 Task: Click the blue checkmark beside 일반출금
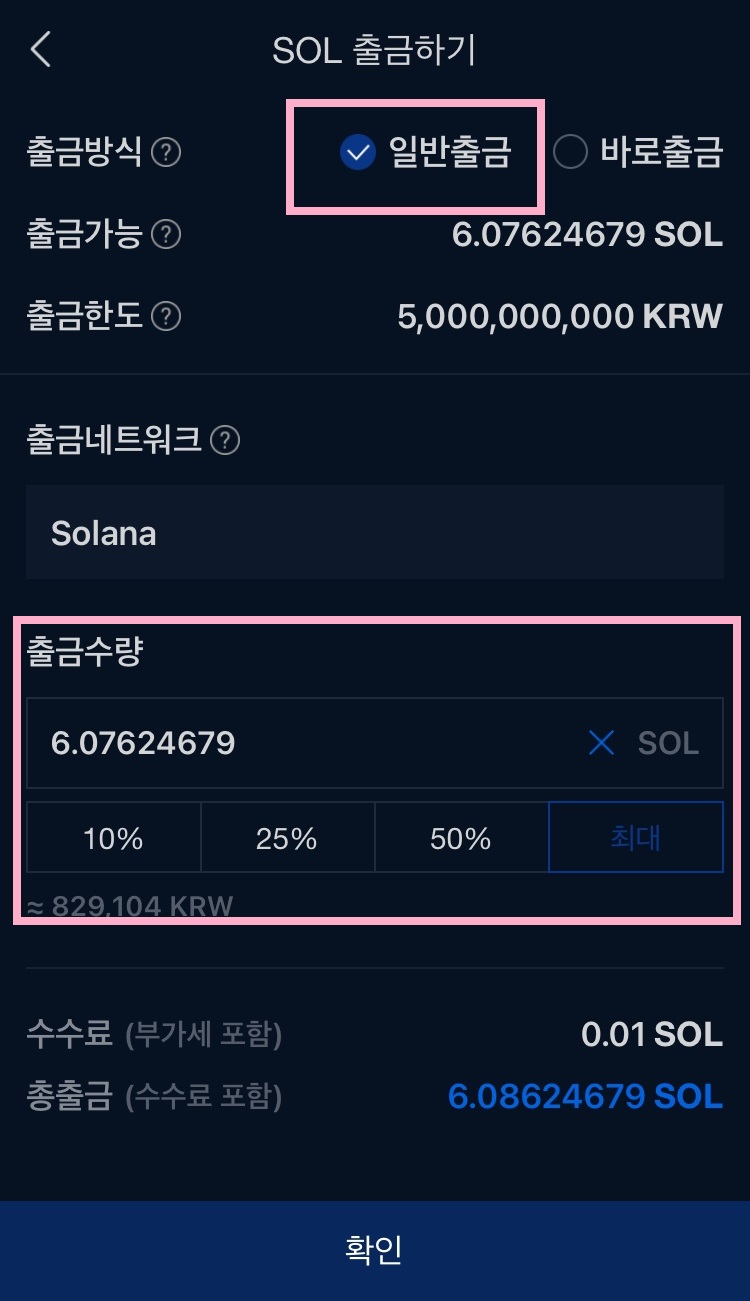[x=356, y=151]
